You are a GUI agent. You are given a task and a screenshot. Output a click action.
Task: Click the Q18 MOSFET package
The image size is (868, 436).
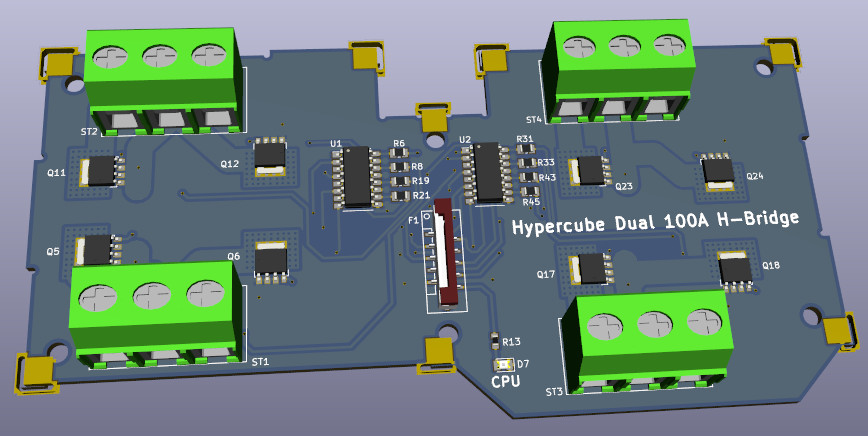coord(736,271)
